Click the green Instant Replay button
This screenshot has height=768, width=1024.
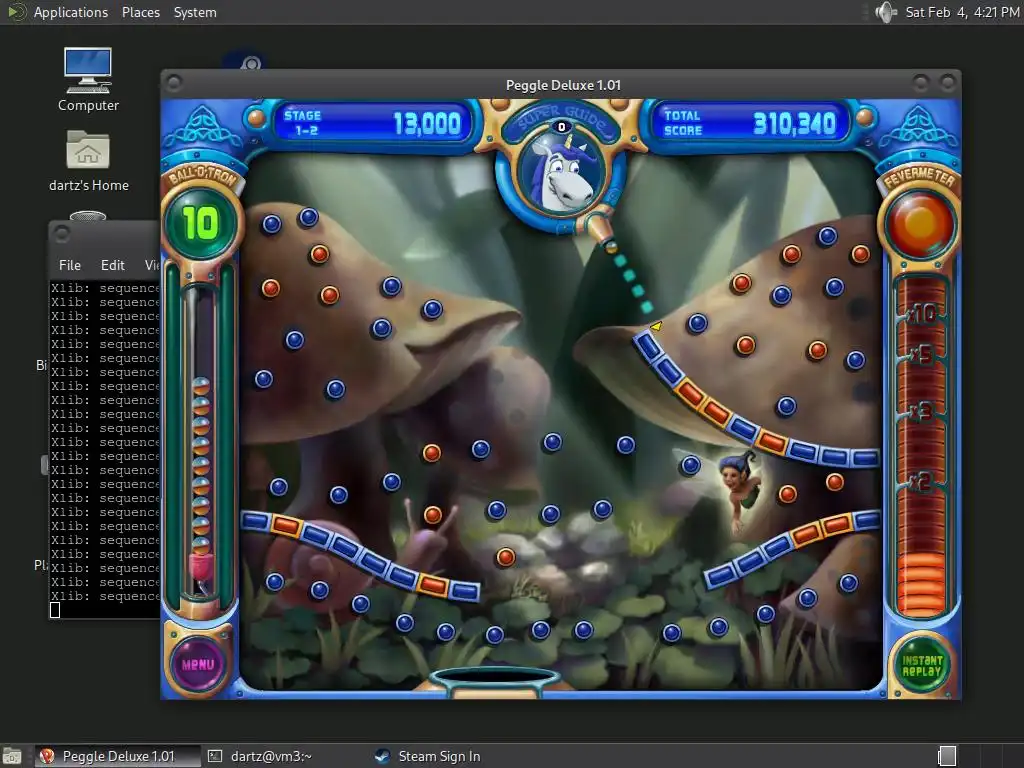point(921,665)
